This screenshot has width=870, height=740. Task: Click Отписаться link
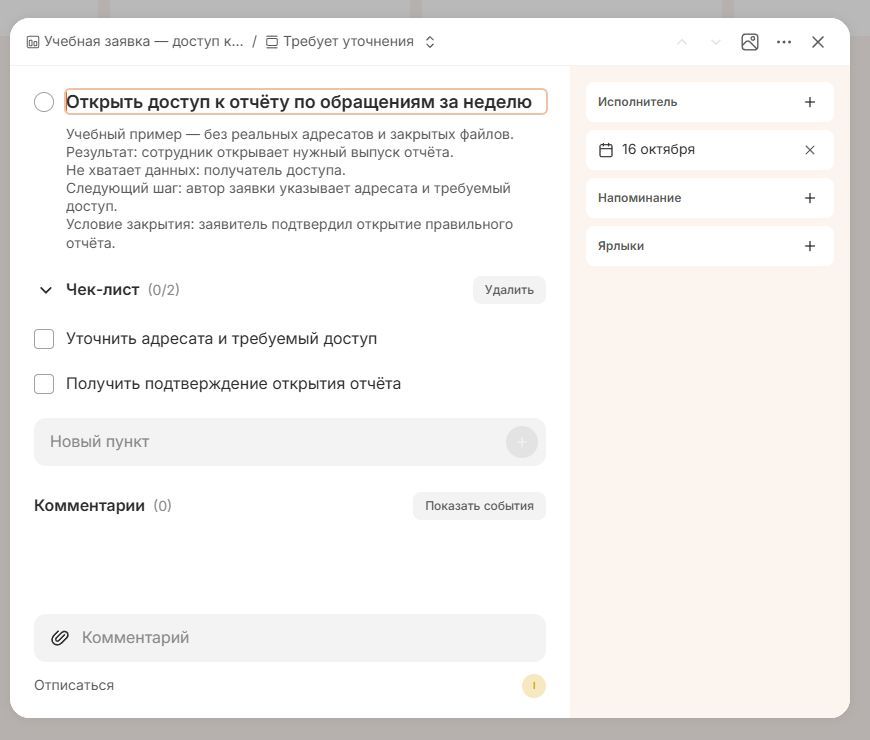(x=74, y=686)
